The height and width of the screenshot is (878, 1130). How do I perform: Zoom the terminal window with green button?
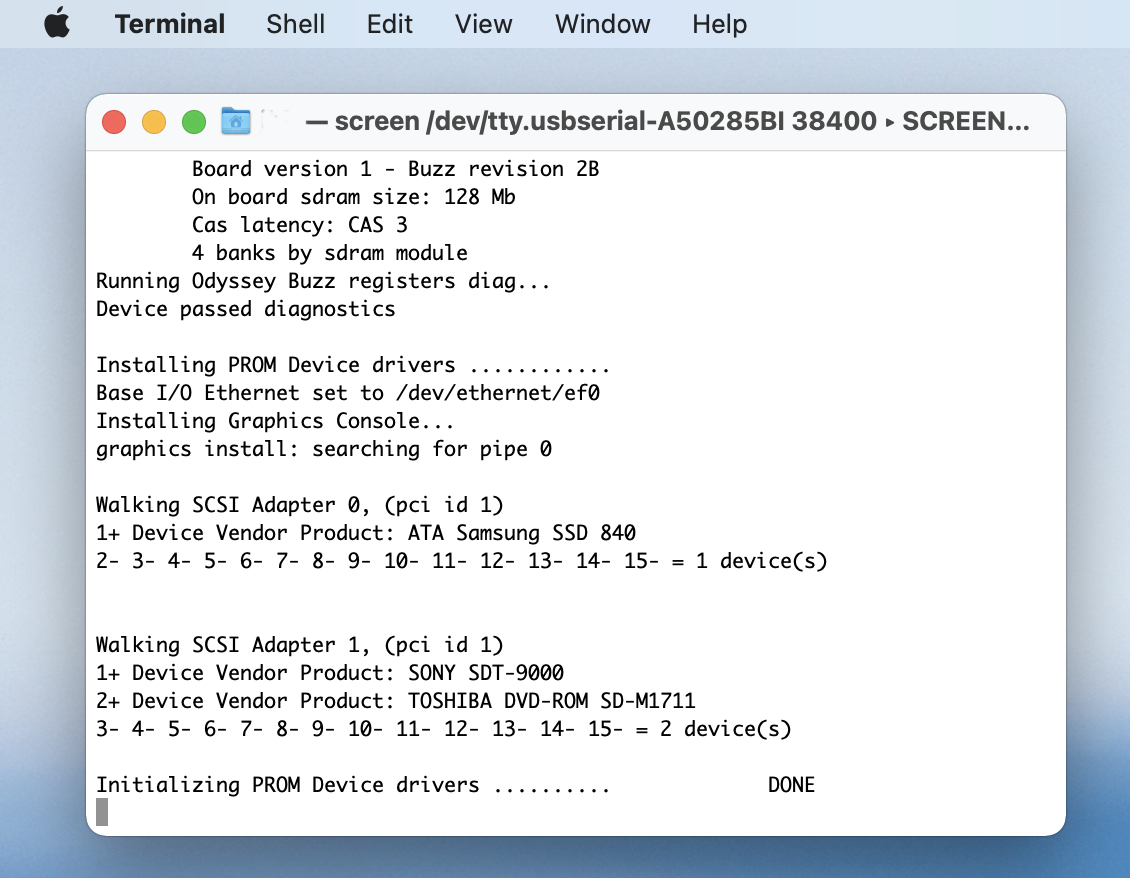tap(194, 122)
